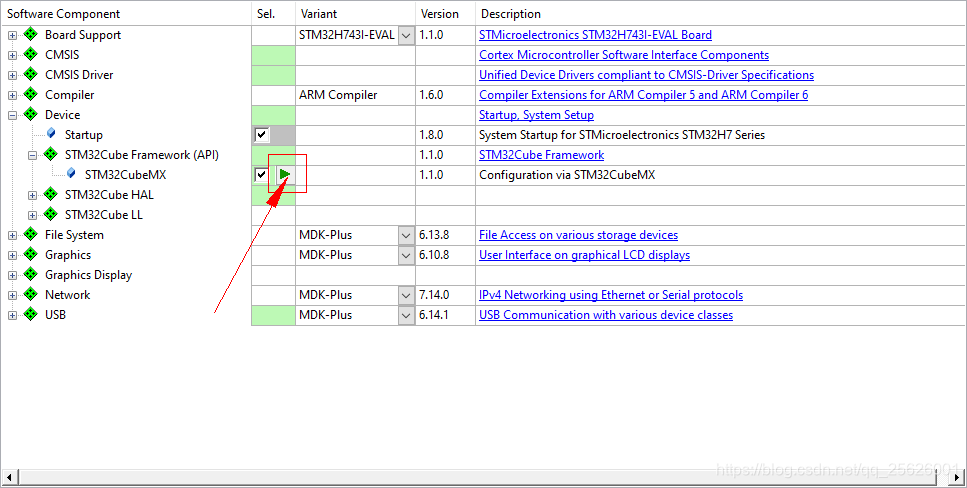Viewport: 967px width, 488px height.
Task: Click the STM32Cube HAL component icon
Action: click(51, 194)
